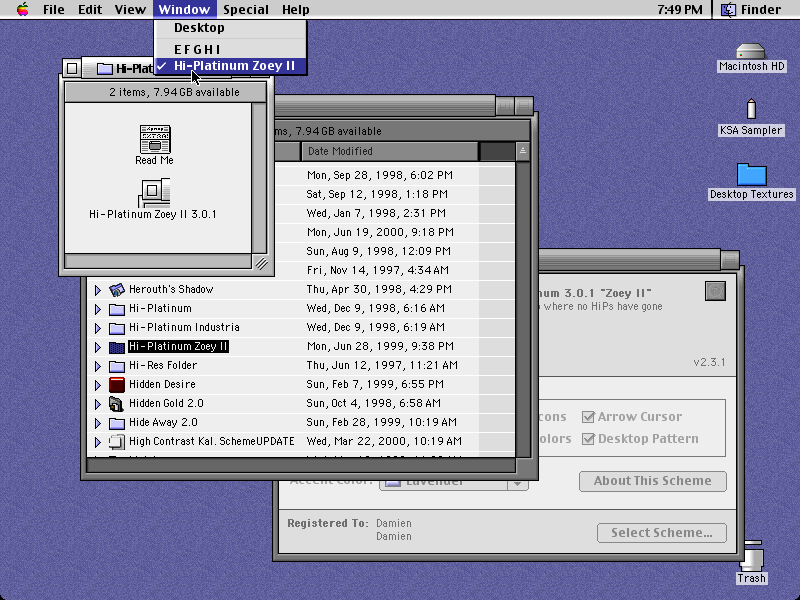Choose E F G H I from Window menu
The image size is (800, 600).
pyautogui.click(x=231, y=49)
